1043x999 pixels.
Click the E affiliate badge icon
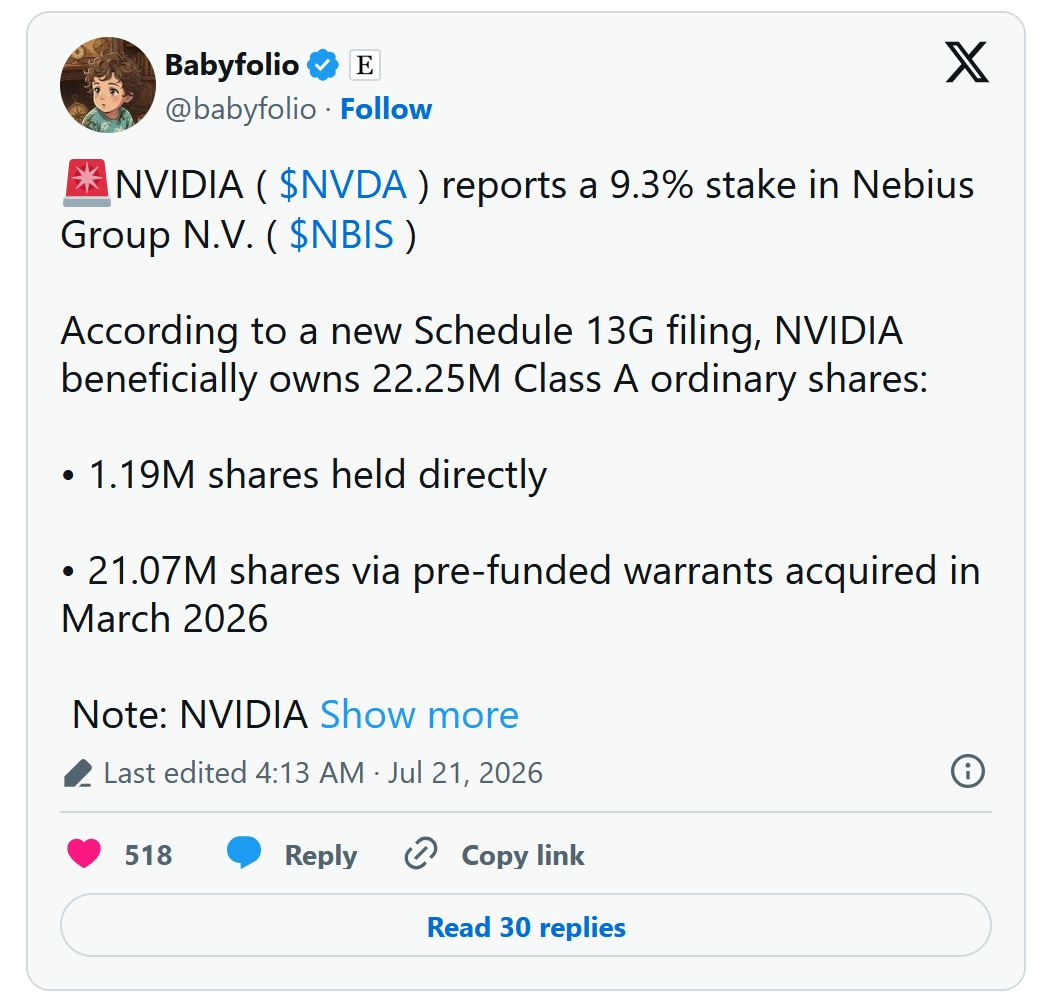pyautogui.click(x=365, y=65)
